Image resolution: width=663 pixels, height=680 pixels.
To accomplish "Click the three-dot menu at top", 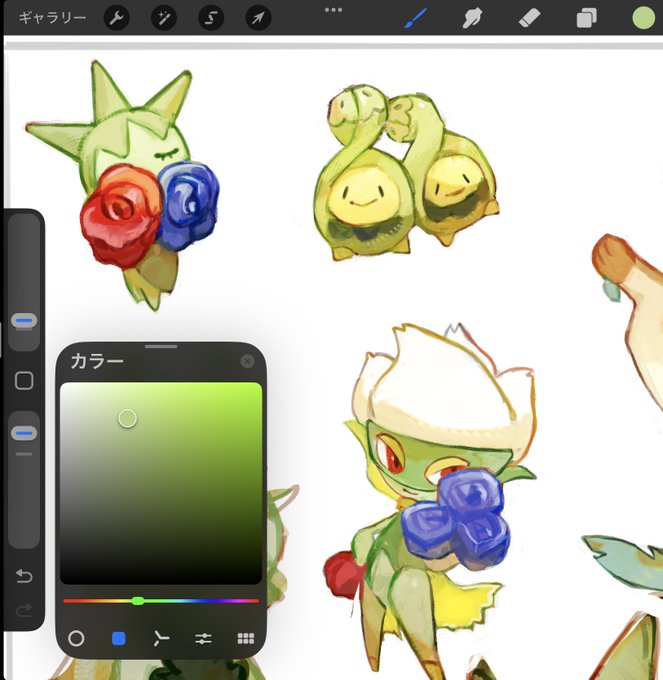I will coord(333,10).
